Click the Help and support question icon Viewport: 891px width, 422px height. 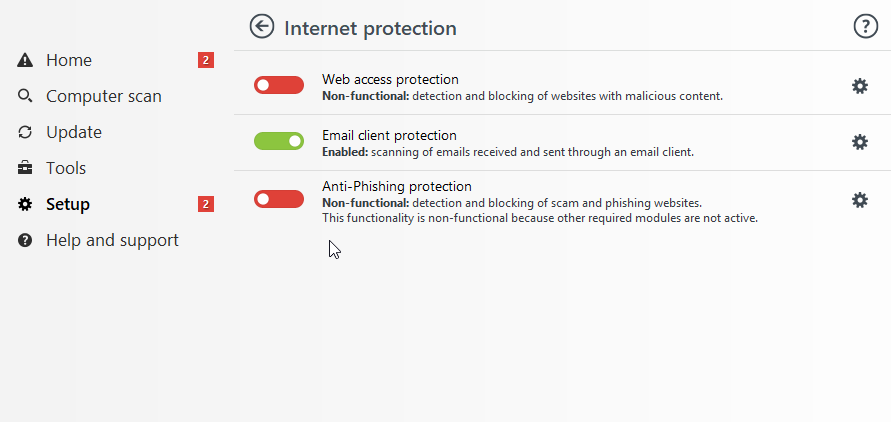coord(25,240)
